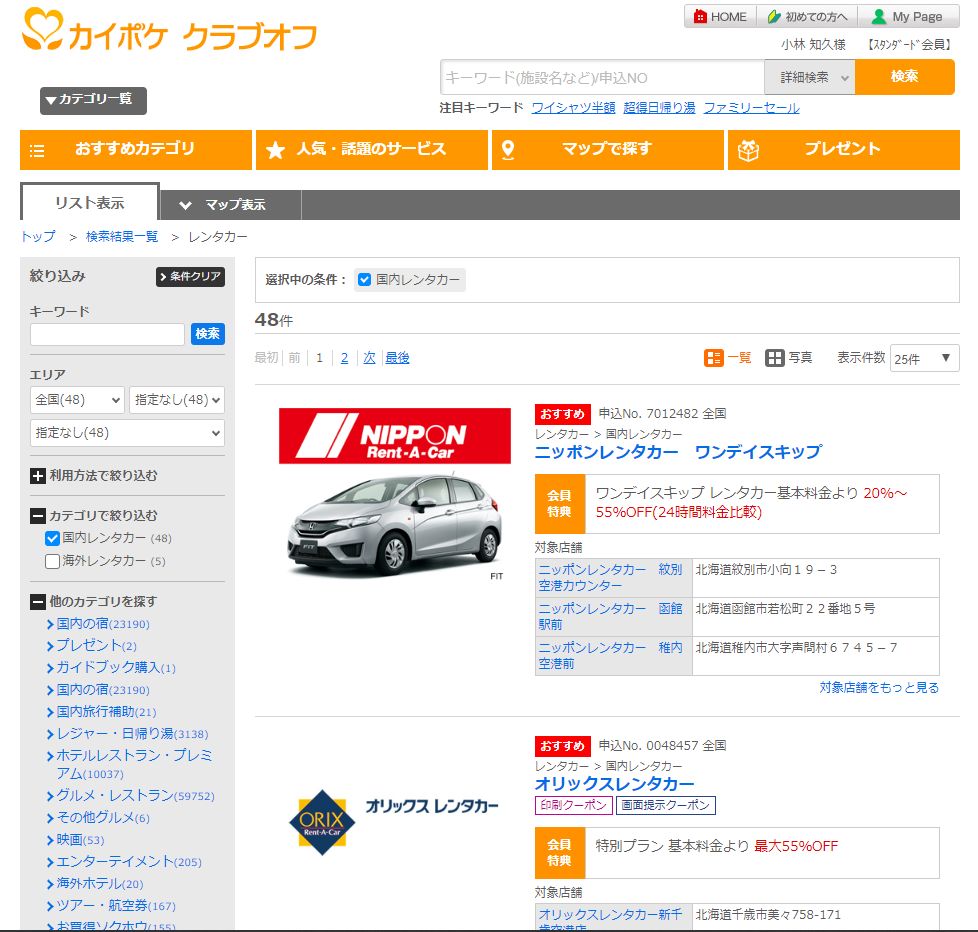Click the 印刷クーポン tag

click(573, 805)
